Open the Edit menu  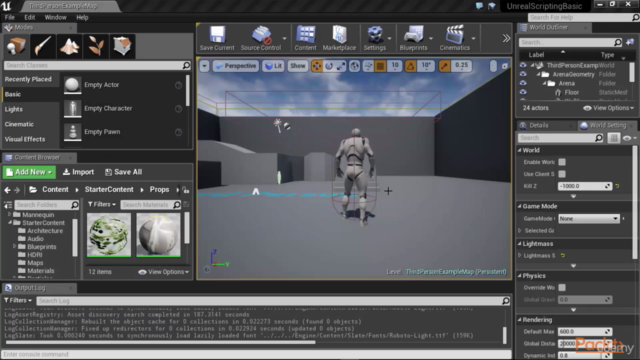click(29, 18)
